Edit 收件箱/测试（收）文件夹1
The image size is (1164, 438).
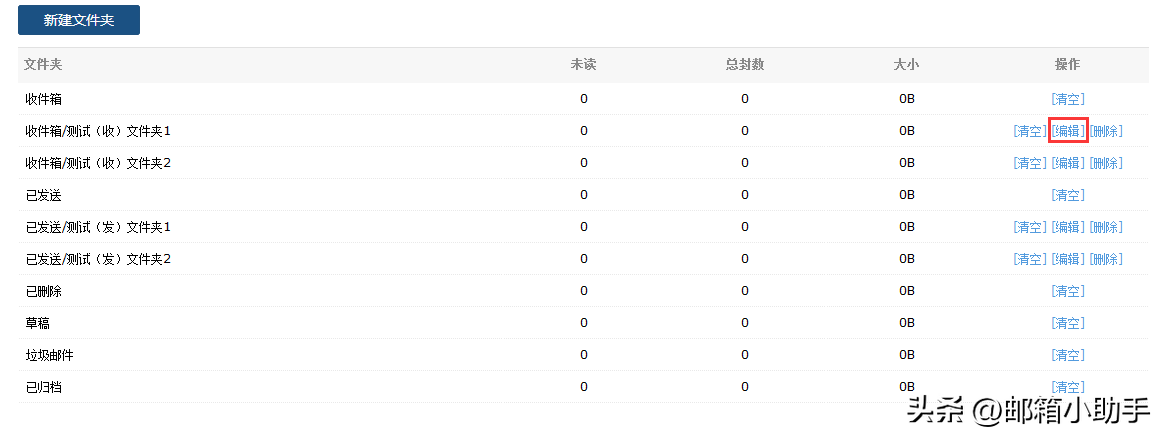coord(1067,131)
